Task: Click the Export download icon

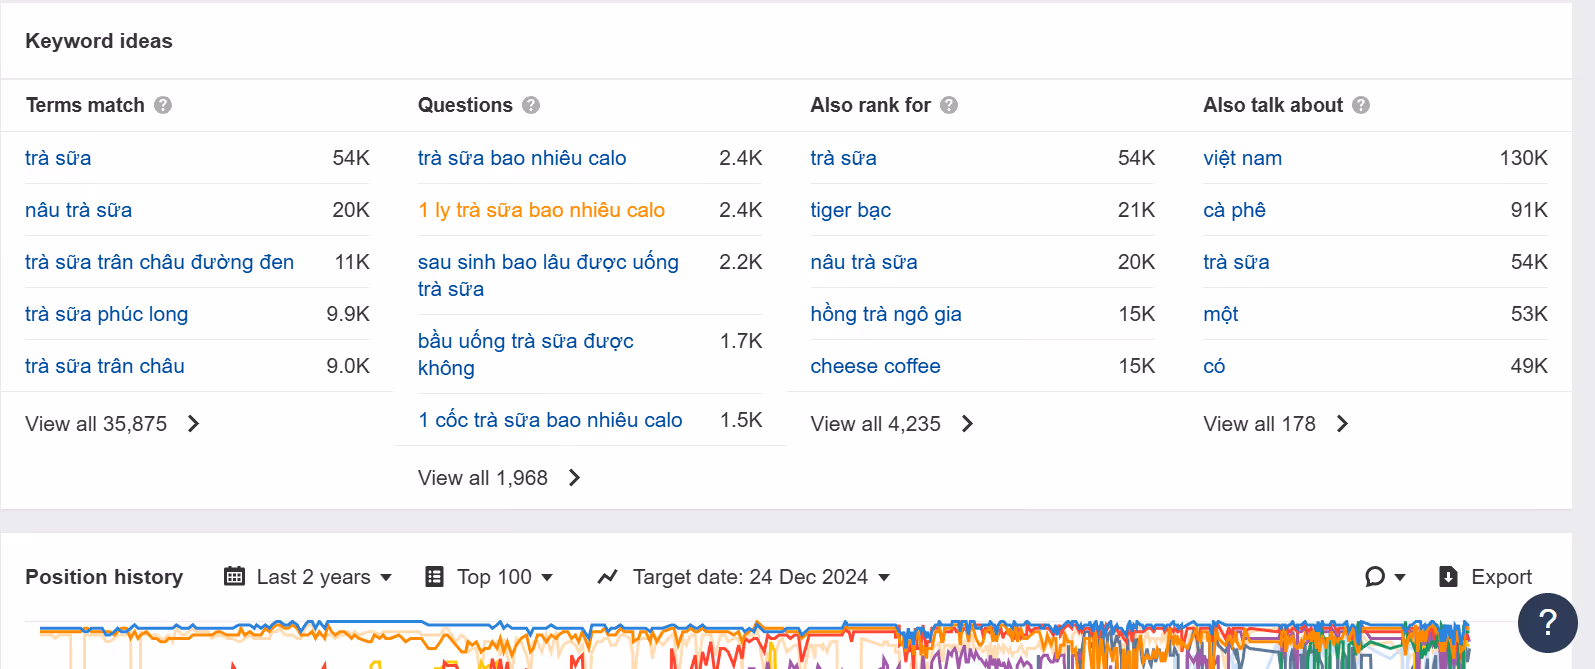Action: 1448,576
